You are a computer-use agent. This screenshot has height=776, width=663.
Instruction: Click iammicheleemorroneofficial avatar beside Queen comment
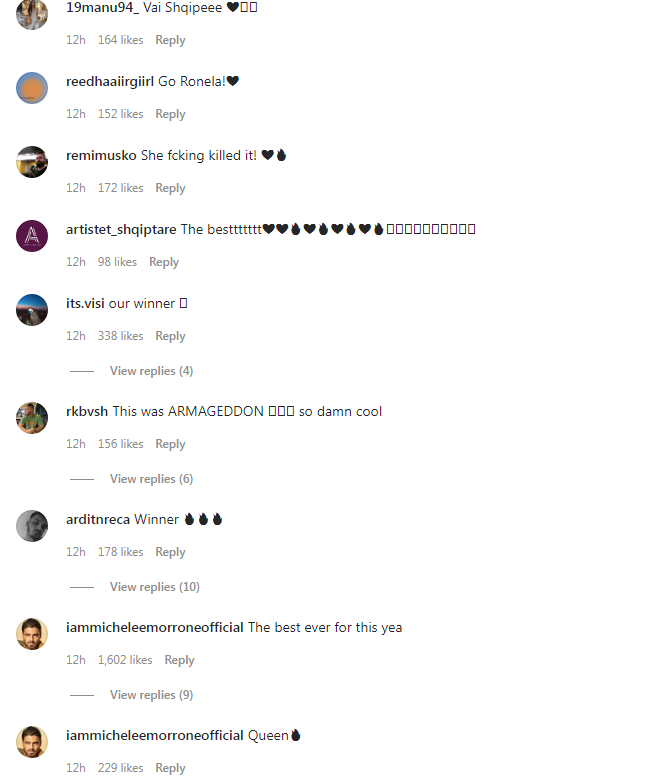pos(32,742)
